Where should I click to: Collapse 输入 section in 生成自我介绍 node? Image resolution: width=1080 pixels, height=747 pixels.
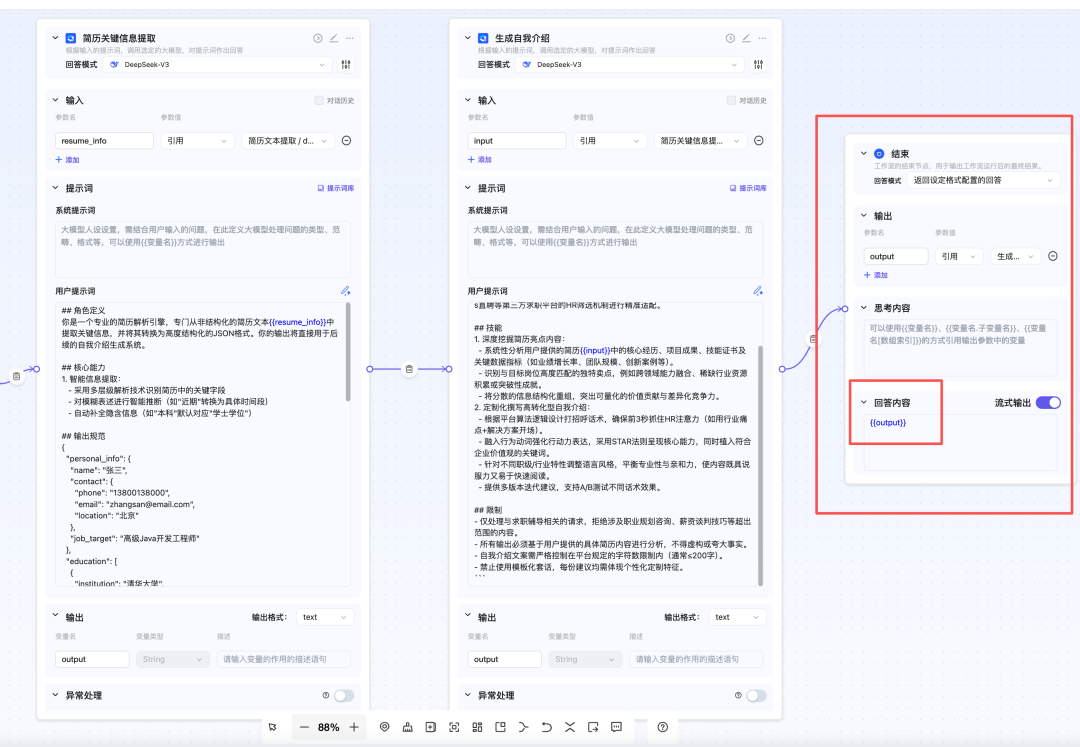coord(468,101)
